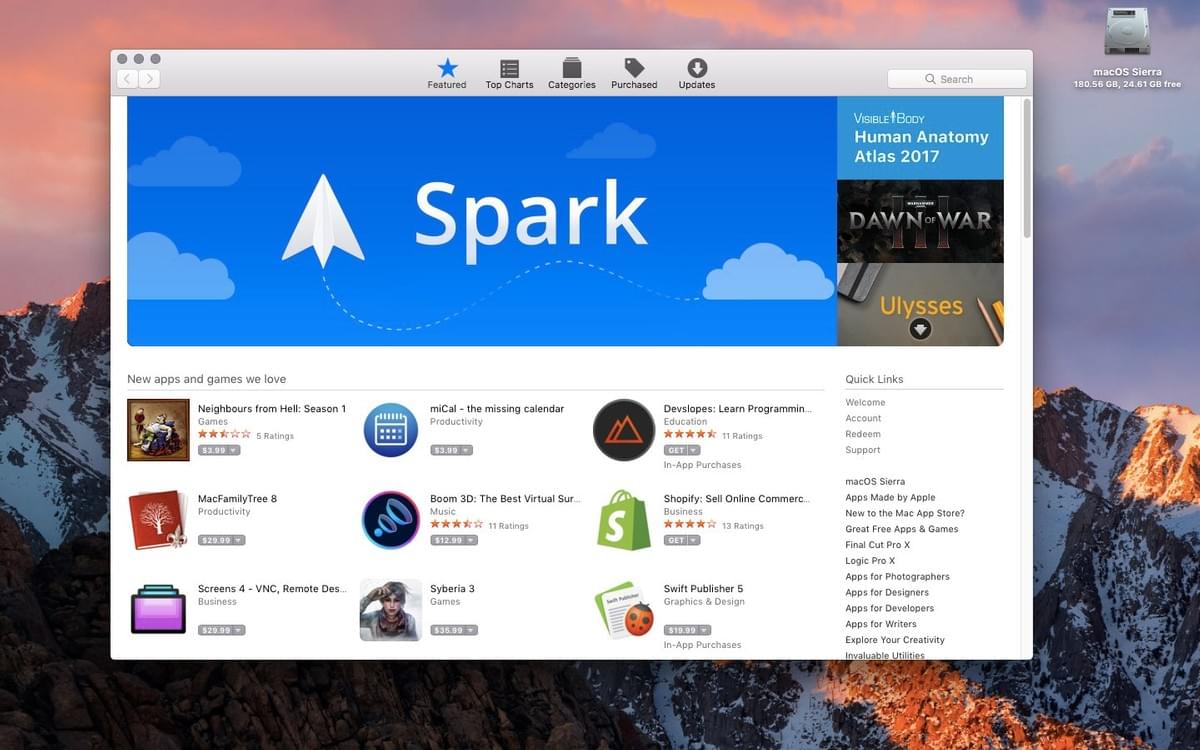Click inside the Search field

point(956,78)
